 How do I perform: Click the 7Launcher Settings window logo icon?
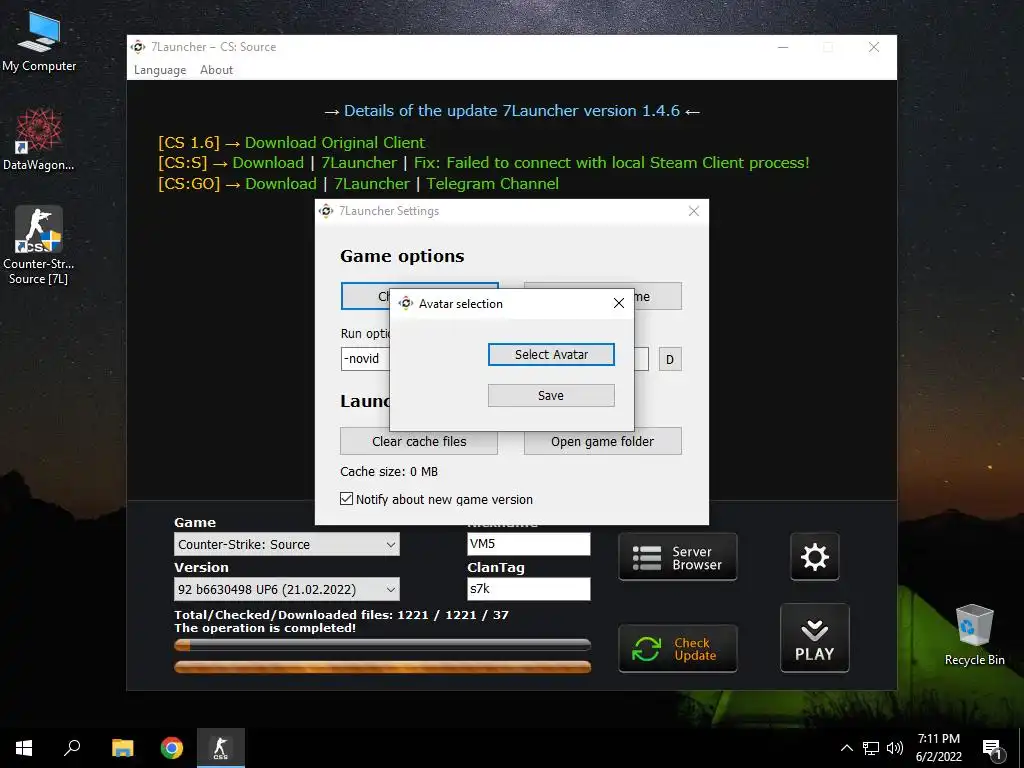pyautogui.click(x=325, y=211)
